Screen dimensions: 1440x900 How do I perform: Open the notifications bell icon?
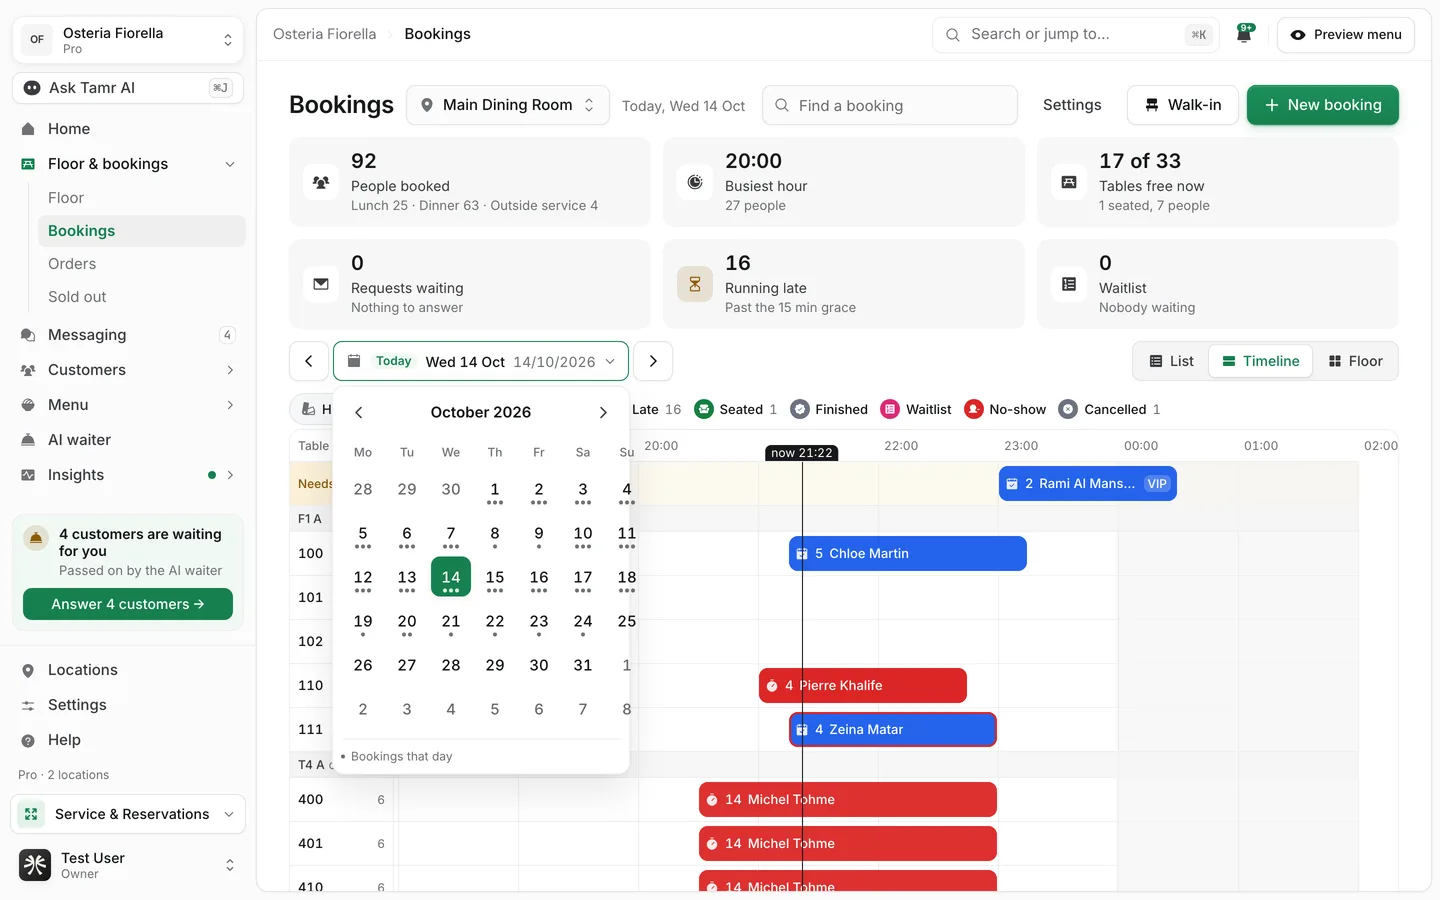coord(1245,34)
